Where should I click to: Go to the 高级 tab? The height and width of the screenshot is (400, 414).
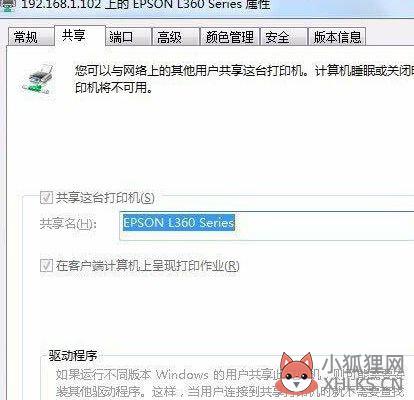tap(176, 37)
